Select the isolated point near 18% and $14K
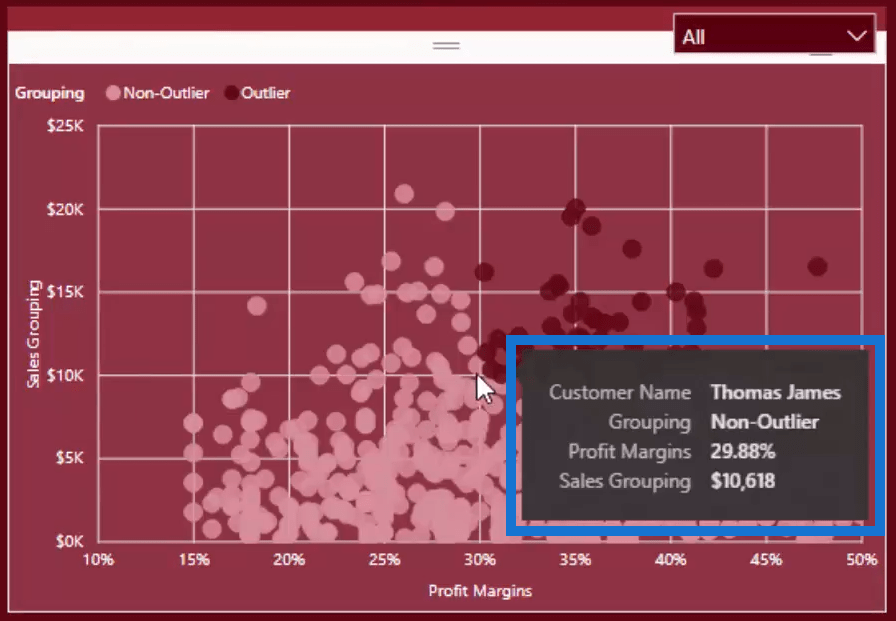Image resolution: width=896 pixels, height=621 pixels. click(x=257, y=306)
